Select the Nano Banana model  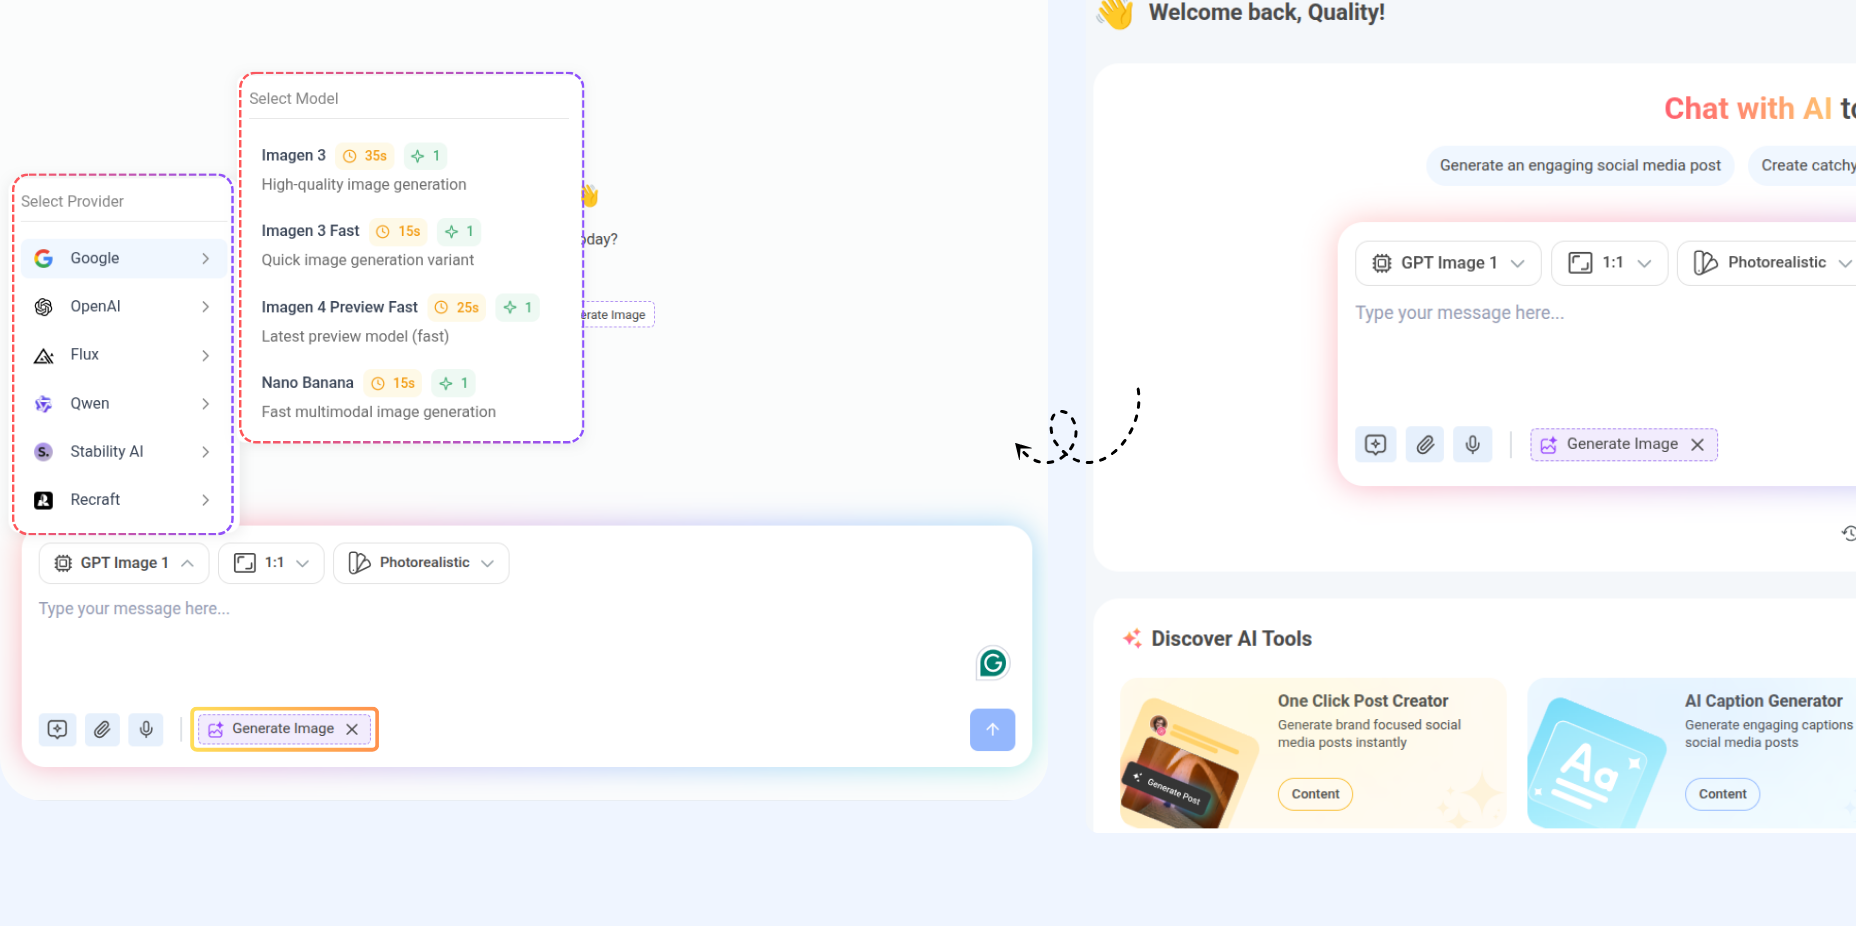pos(411,397)
